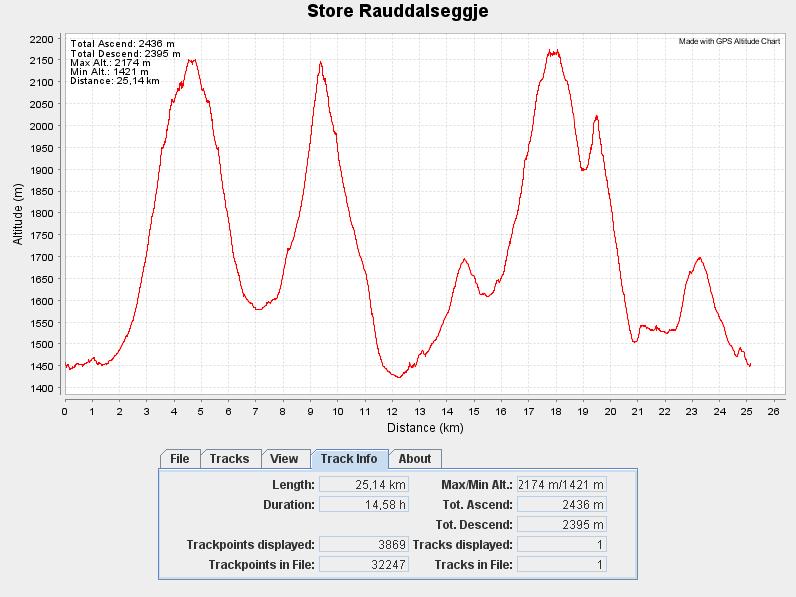
Task: Click the 'Made with GPS Altitude Chart' label
Action: (729, 41)
